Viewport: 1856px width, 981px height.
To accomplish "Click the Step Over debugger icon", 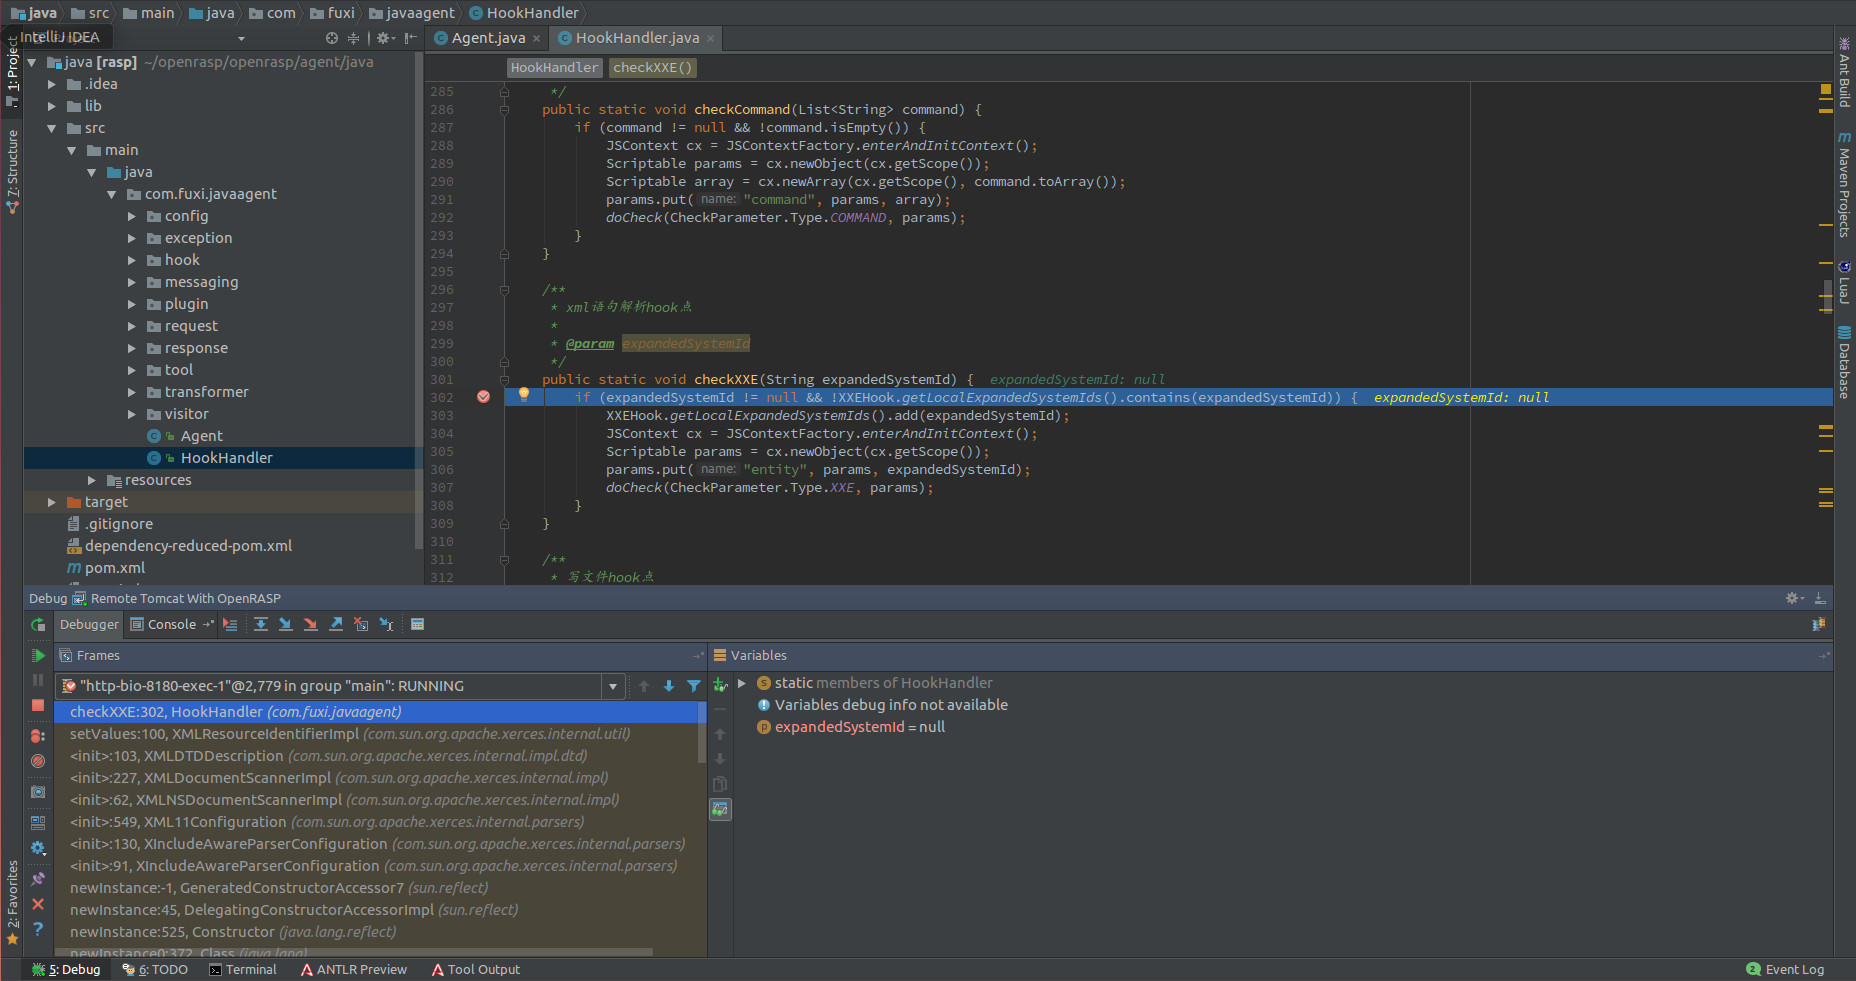I will [260, 625].
